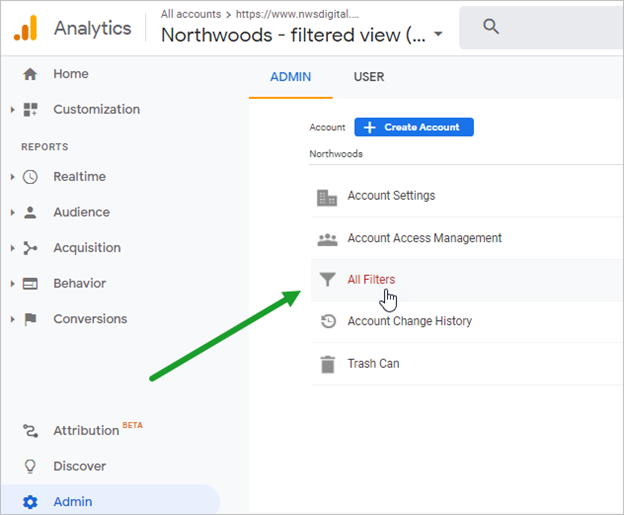
Task: Click the All Filters funnel icon
Action: tap(328, 279)
